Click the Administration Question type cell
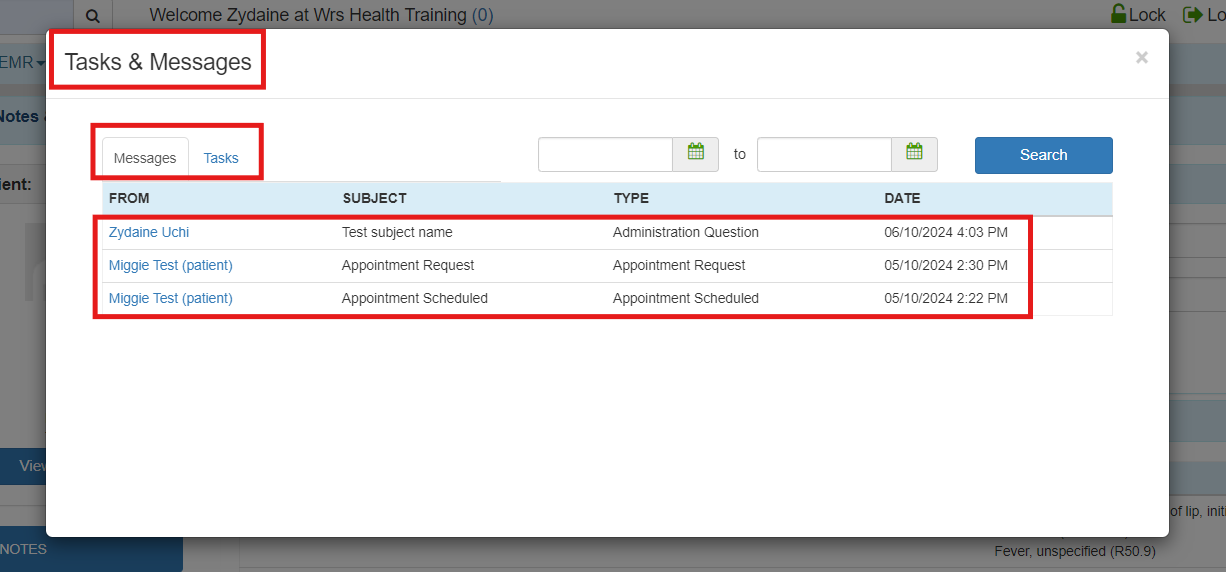Viewport: 1226px width, 572px height. click(x=685, y=232)
